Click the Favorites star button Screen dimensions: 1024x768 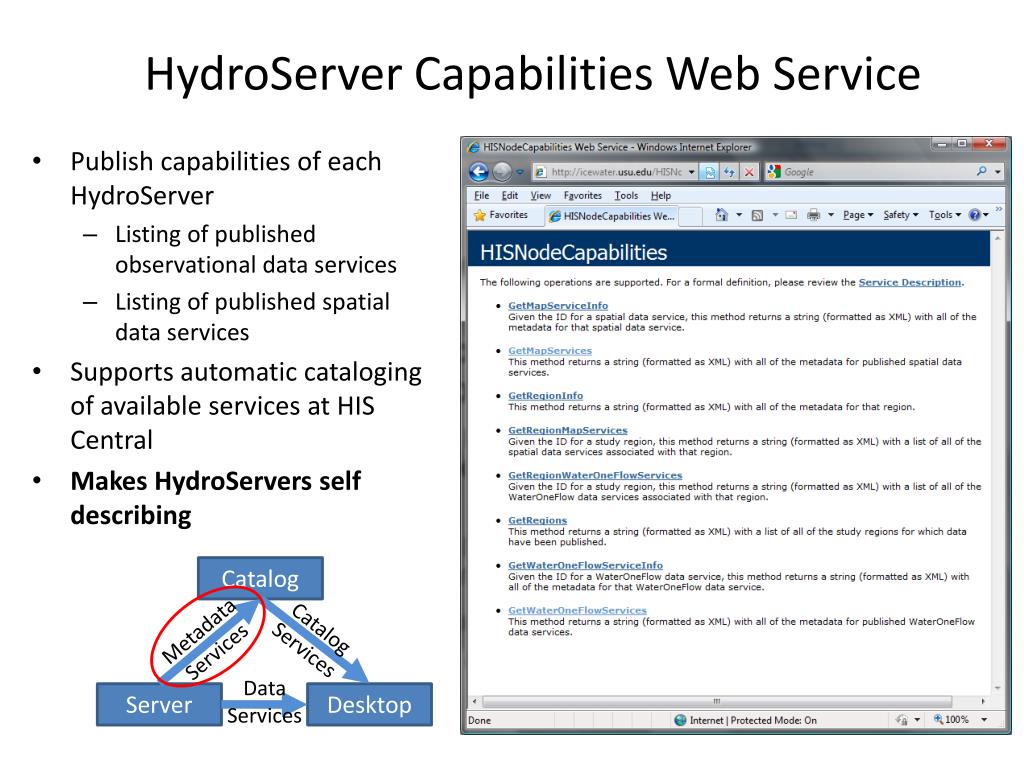tap(501, 215)
